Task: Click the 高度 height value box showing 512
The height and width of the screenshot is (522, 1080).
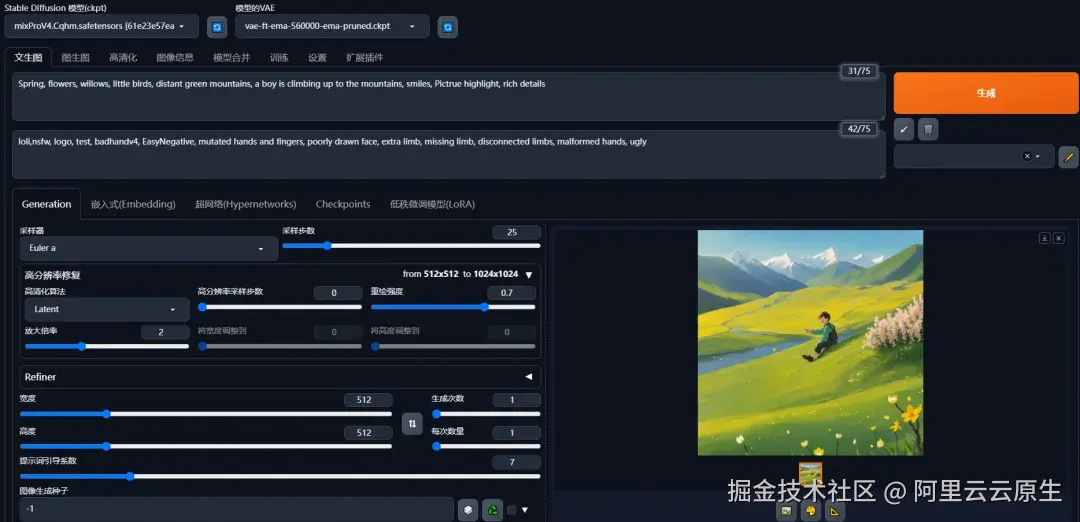Action: (x=368, y=432)
